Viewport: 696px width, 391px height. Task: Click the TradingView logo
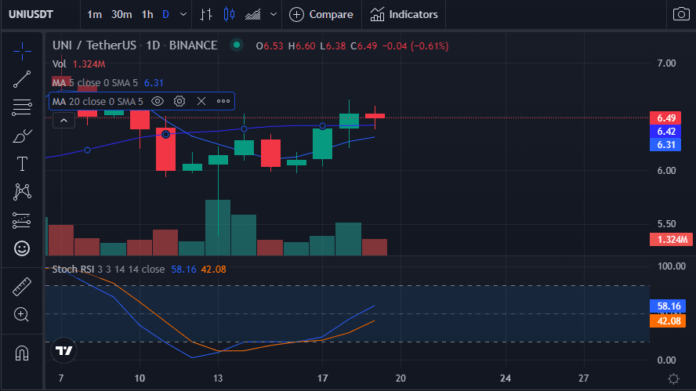click(64, 351)
